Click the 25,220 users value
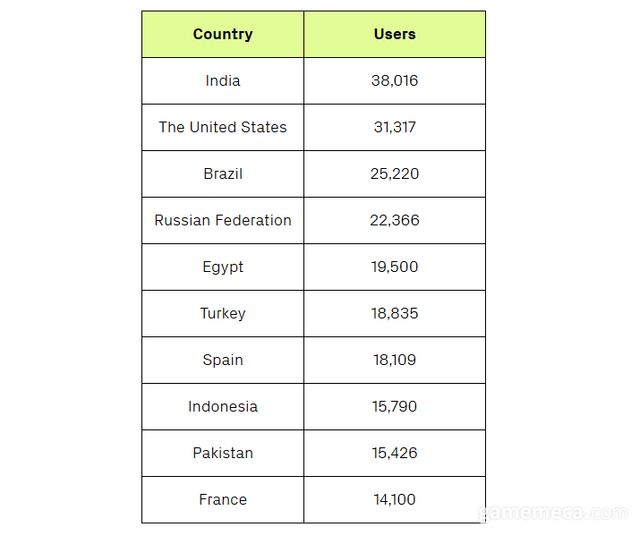Viewport: 640px width, 534px height. coord(394,174)
